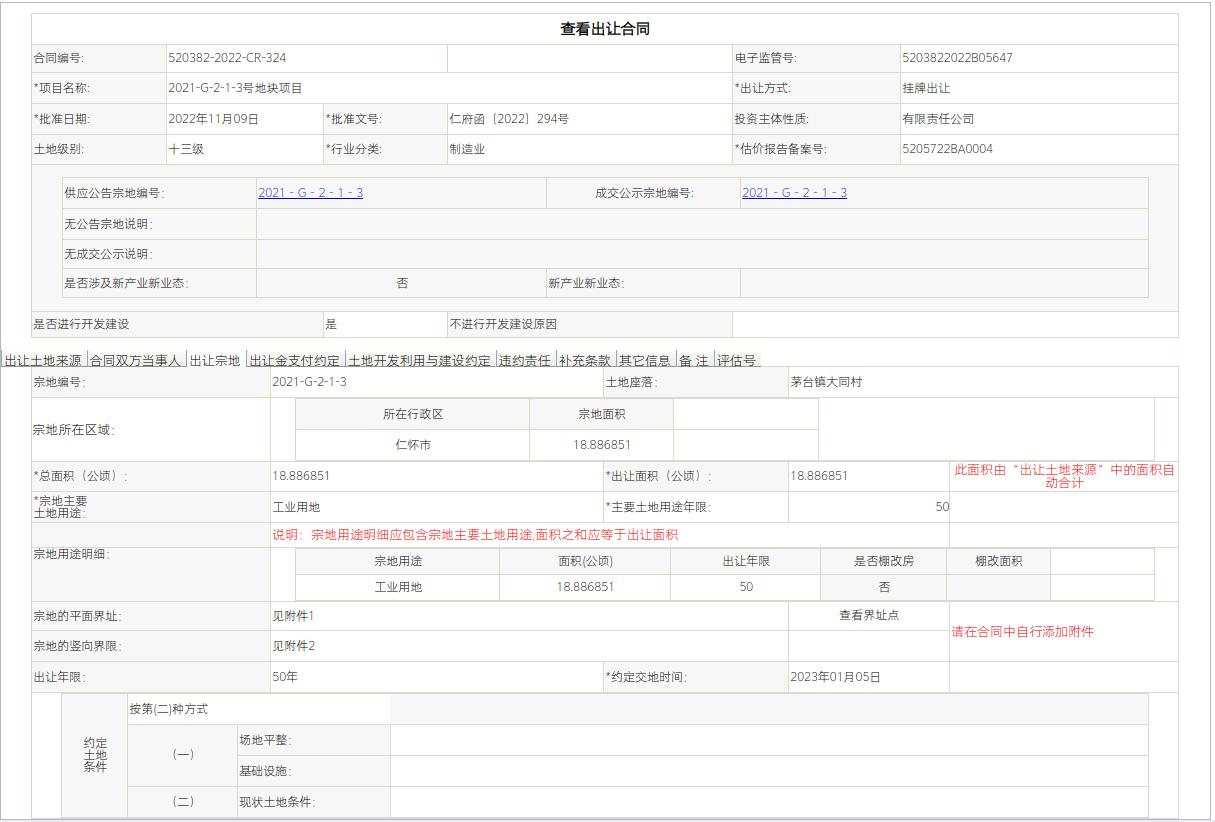Show the 违约责任 tab
This screenshot has height=822, width=1215.
pos(525,360)
